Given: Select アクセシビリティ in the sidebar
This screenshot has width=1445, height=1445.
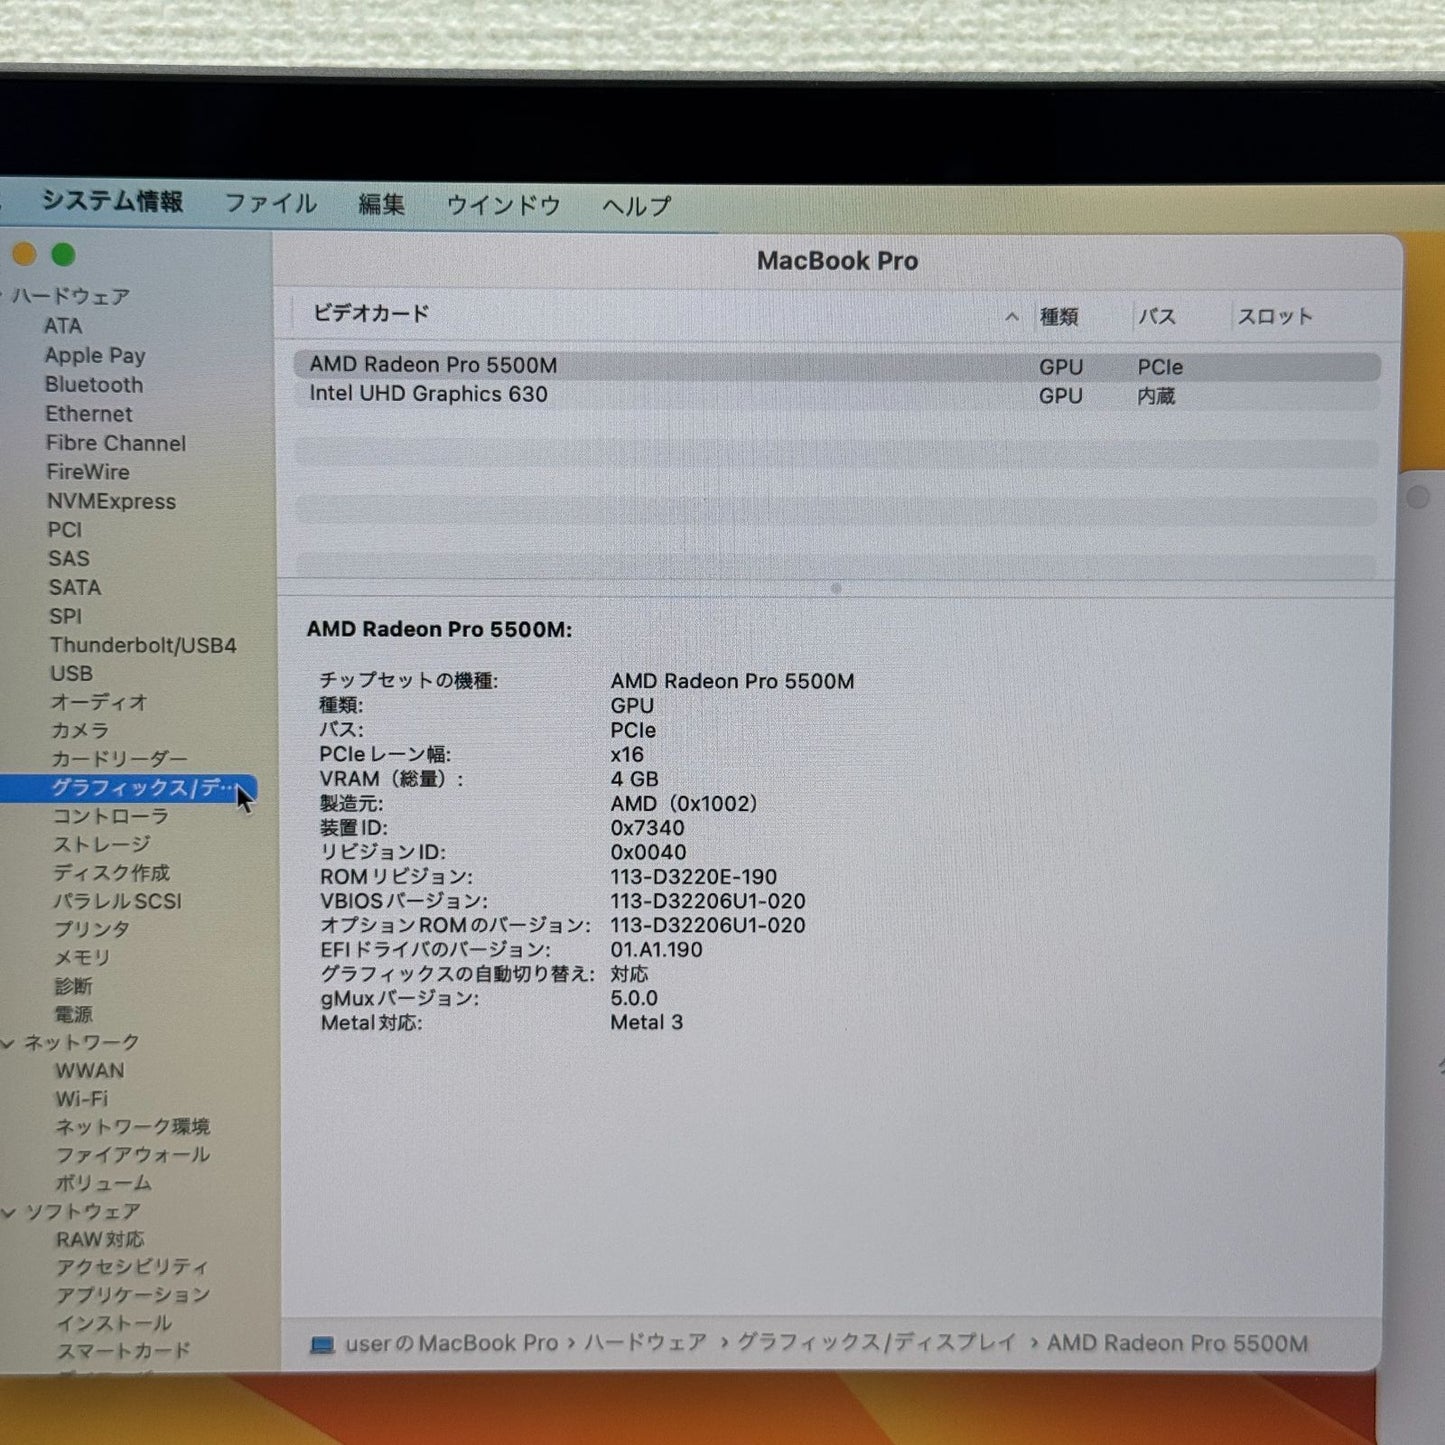Looking at the screenshot, I should pyautogui.click(x=132, y=1268).
